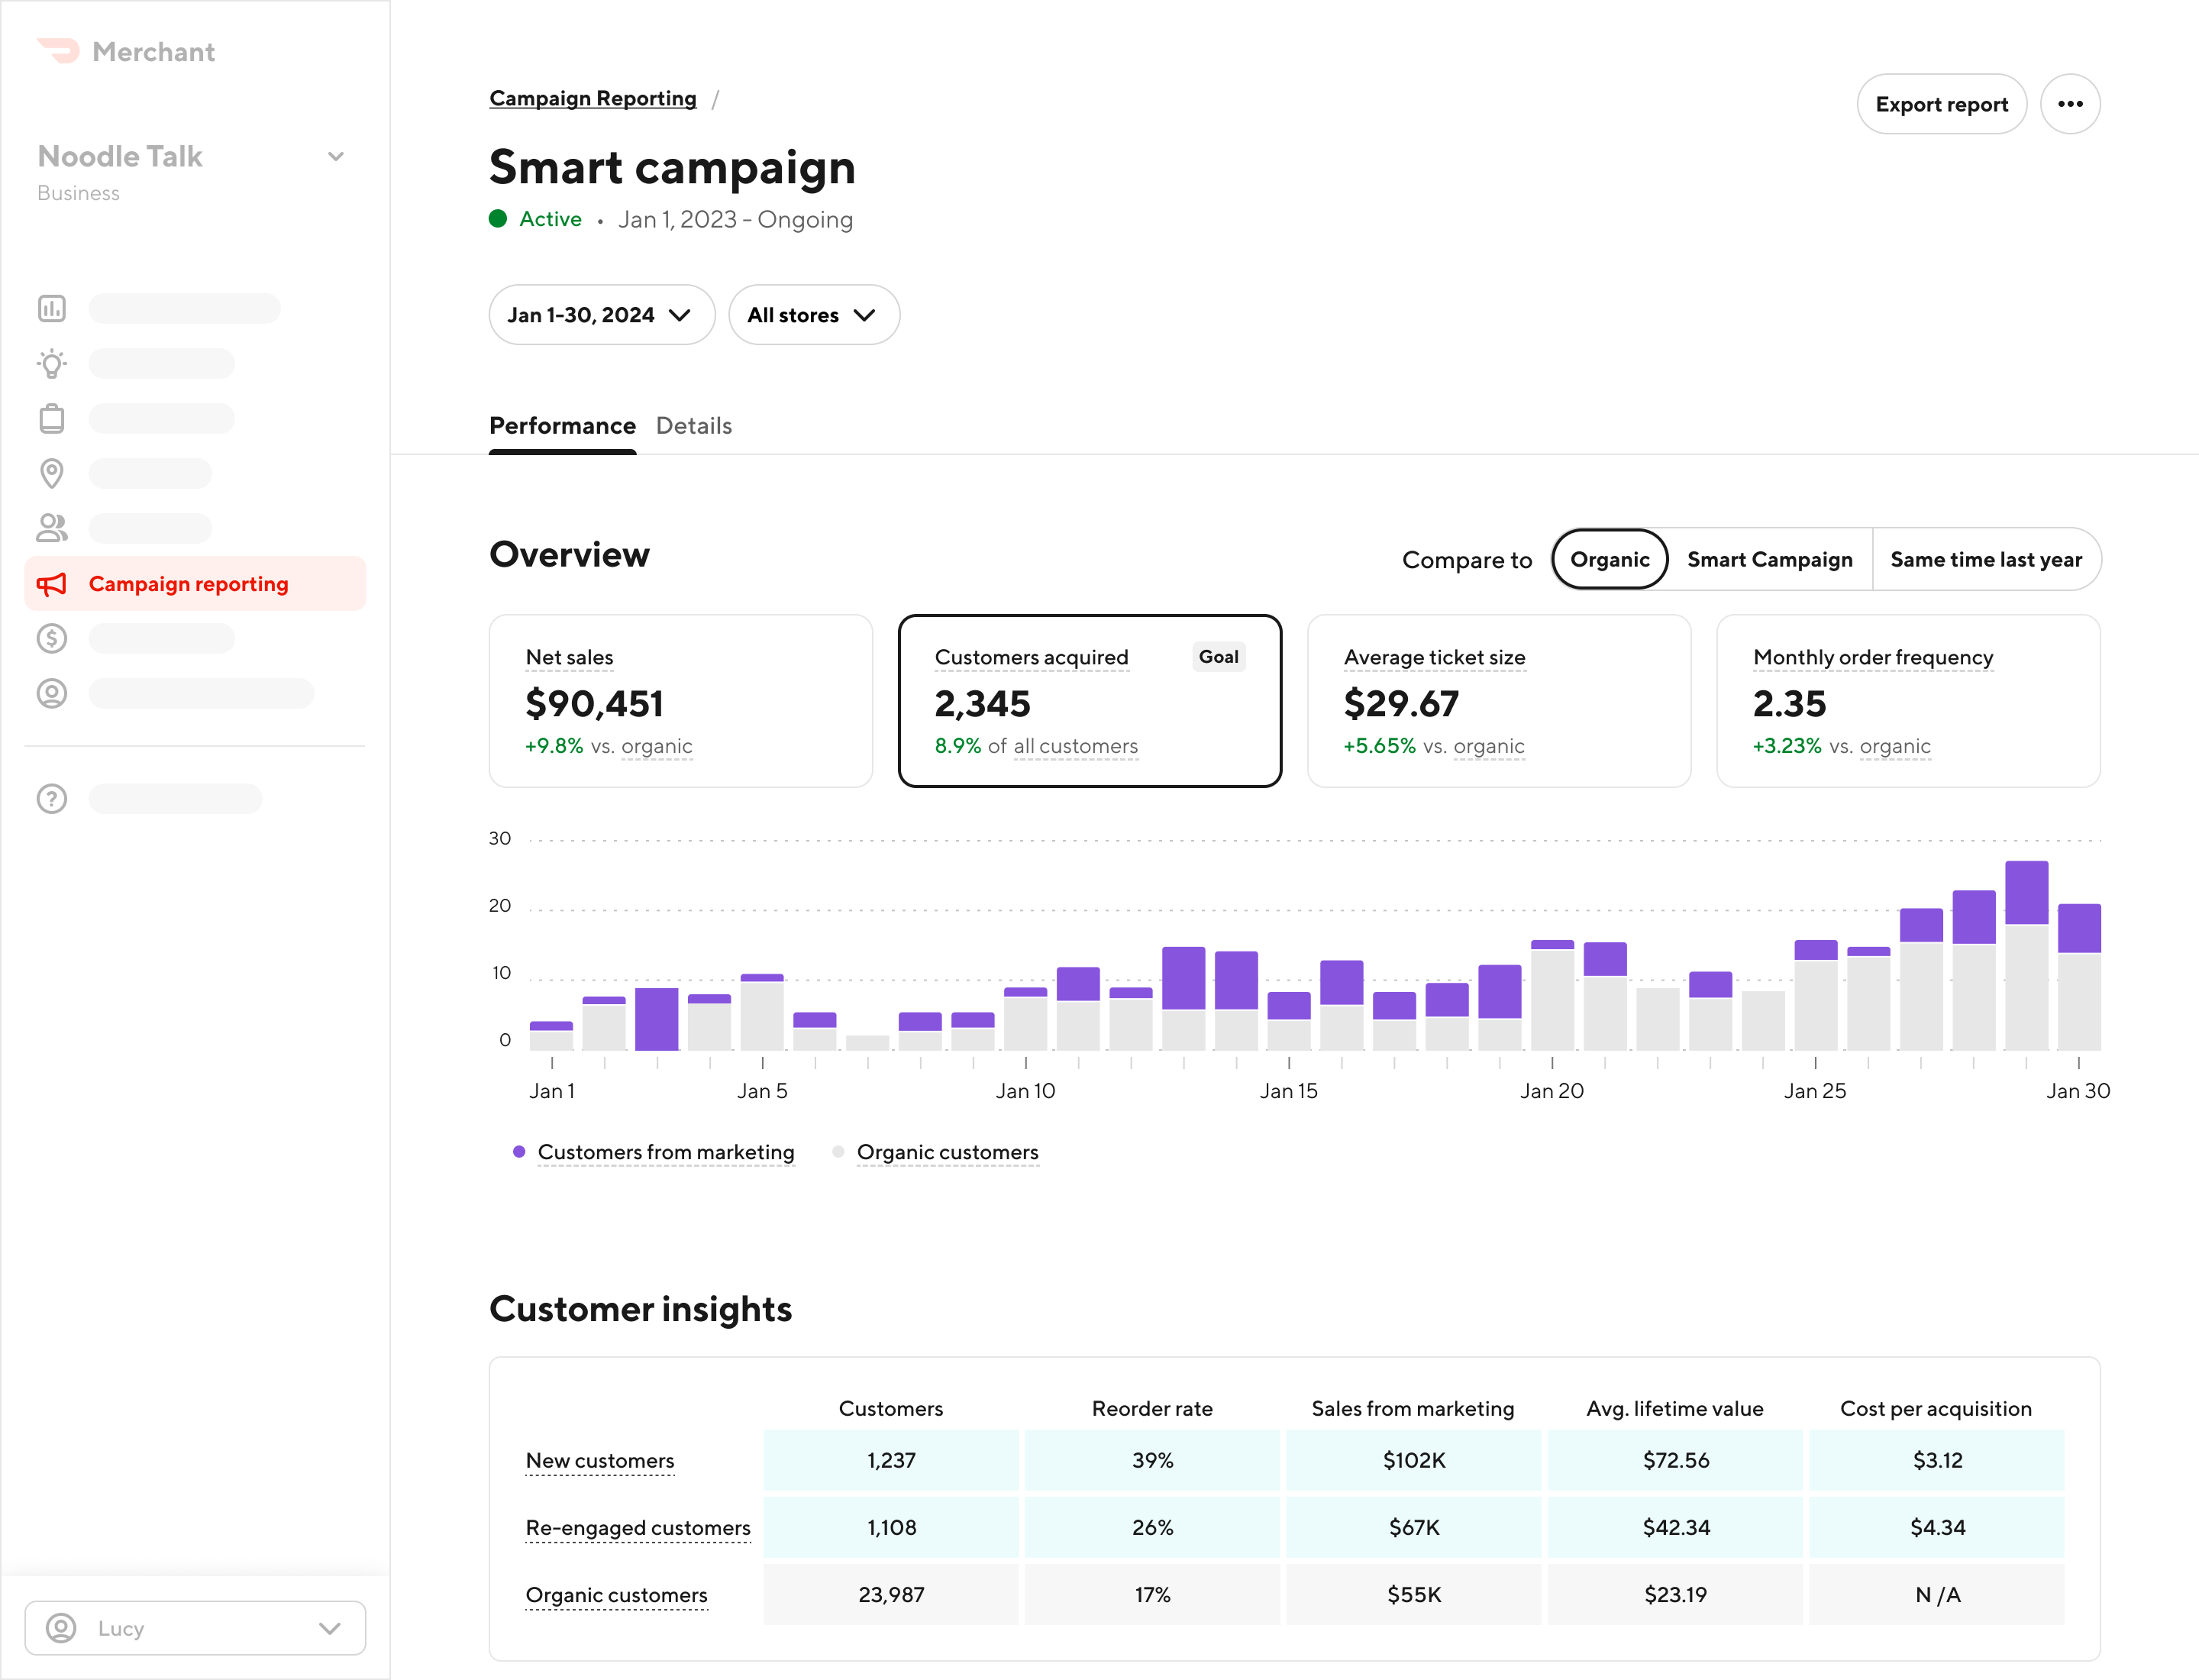Click the Export report button
The height and width of the screenshot is (1680, 2199).
(1941, 104)
